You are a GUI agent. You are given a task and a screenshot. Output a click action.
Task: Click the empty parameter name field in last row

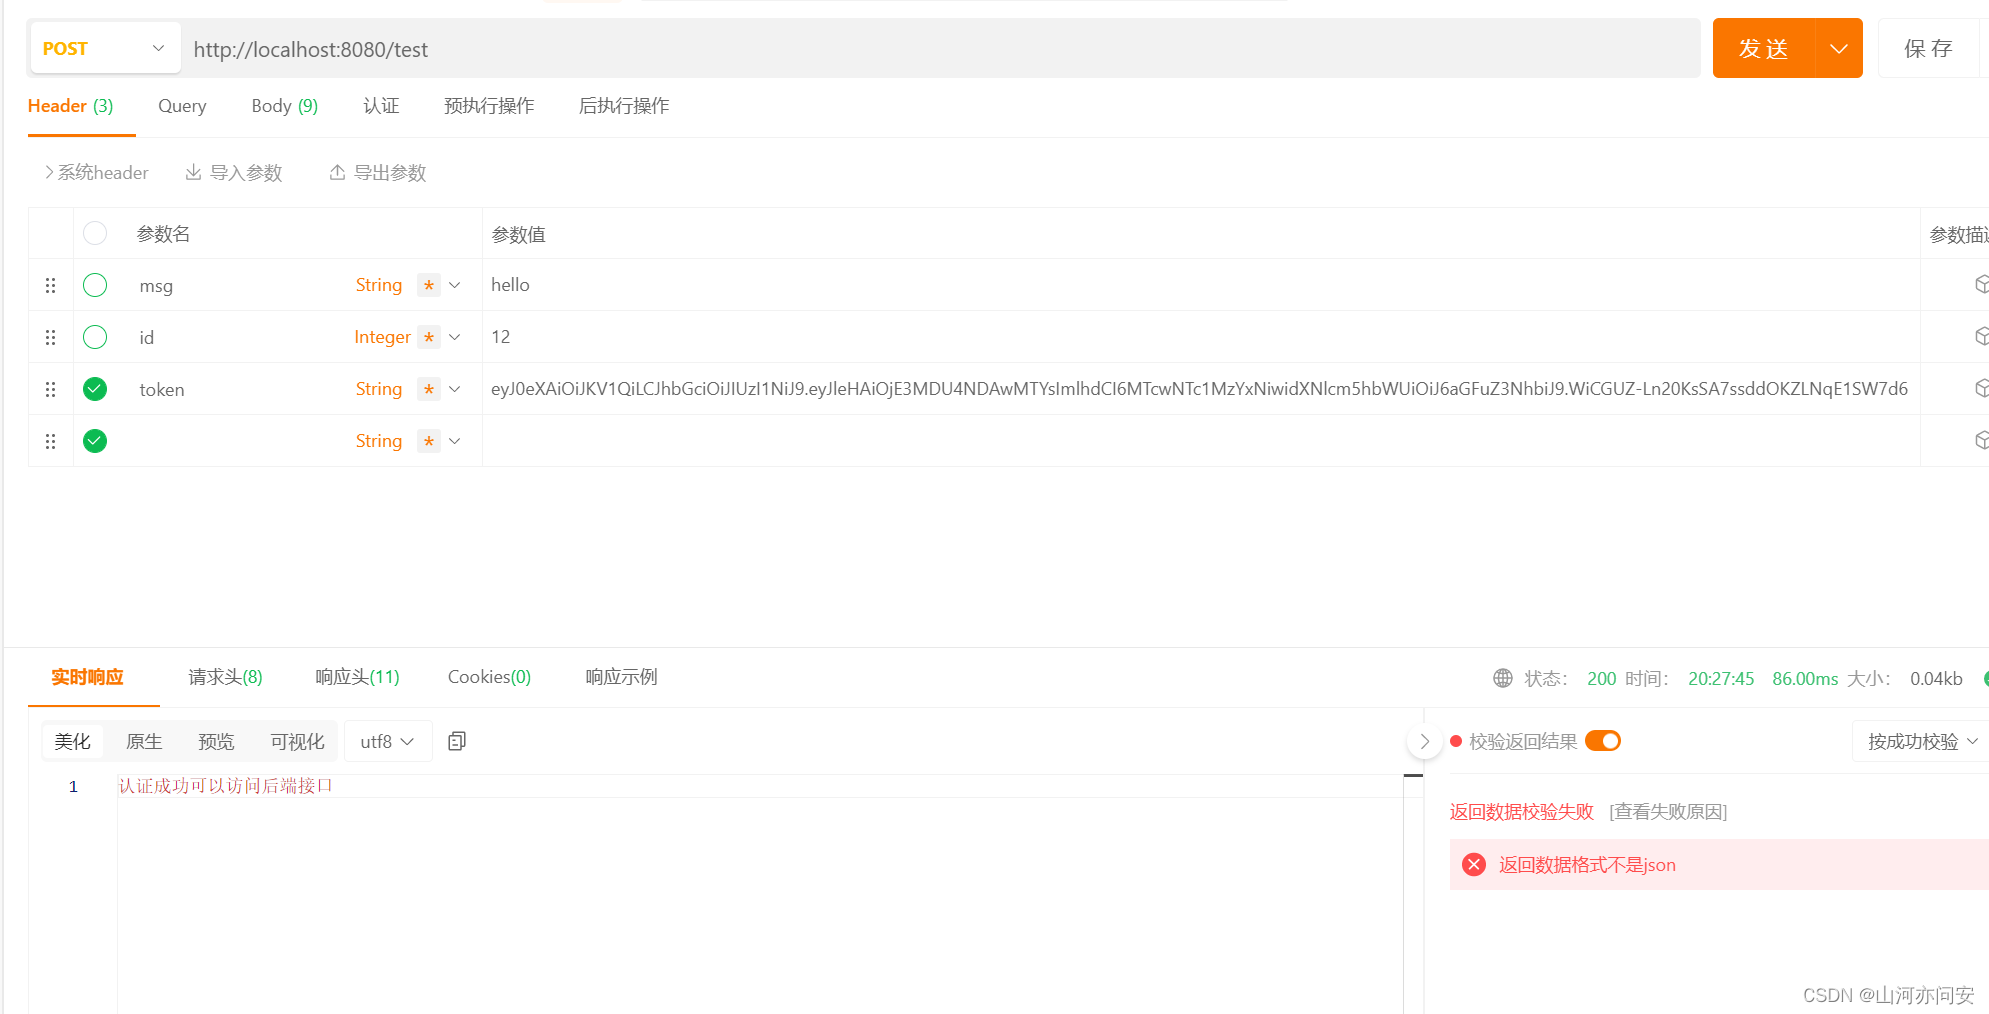tap(235, 441)
